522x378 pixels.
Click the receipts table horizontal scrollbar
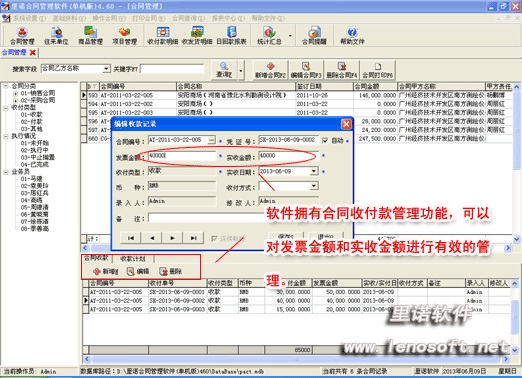[x=297, y=359]
